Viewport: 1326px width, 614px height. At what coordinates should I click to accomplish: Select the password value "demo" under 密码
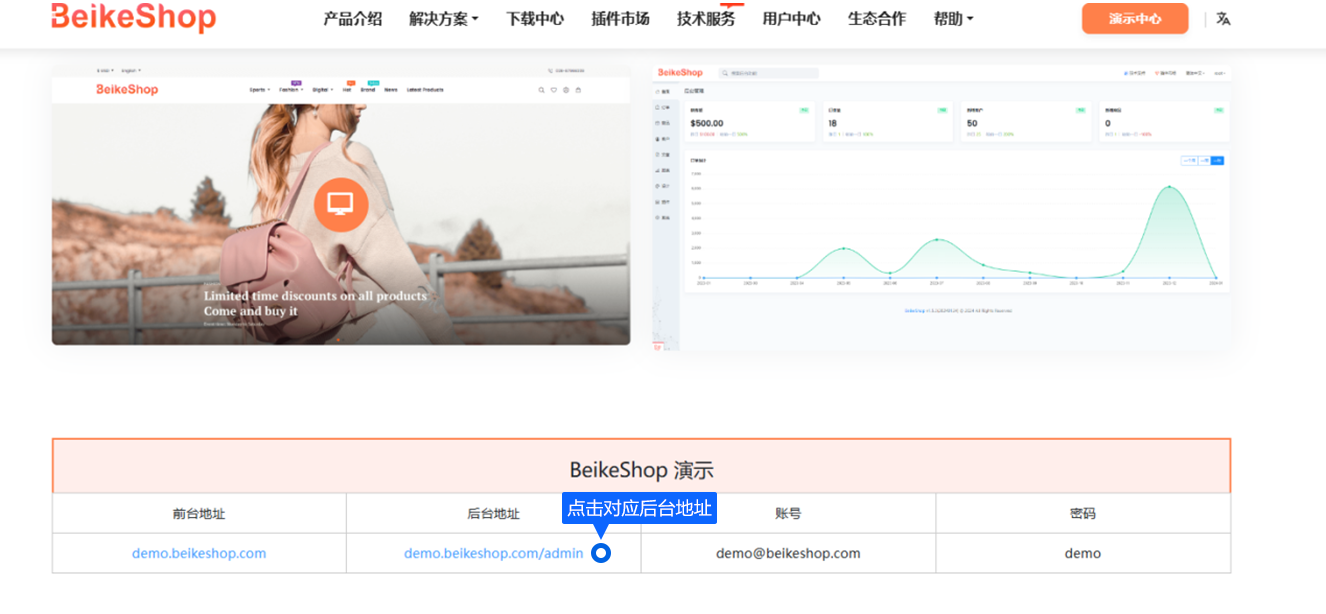(x=1083, y=553)
